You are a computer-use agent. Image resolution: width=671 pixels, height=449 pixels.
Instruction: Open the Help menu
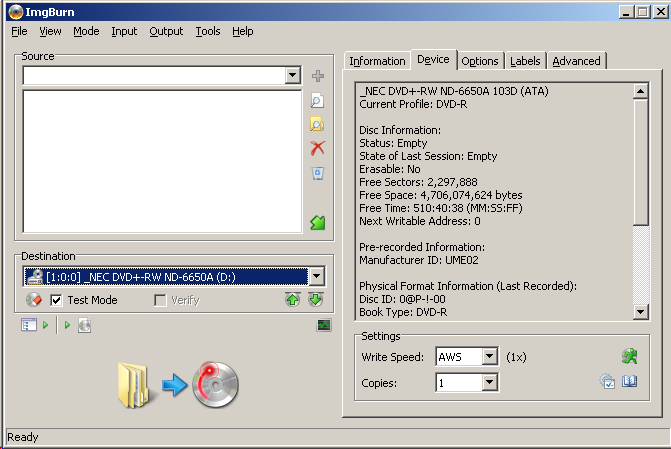243,31
